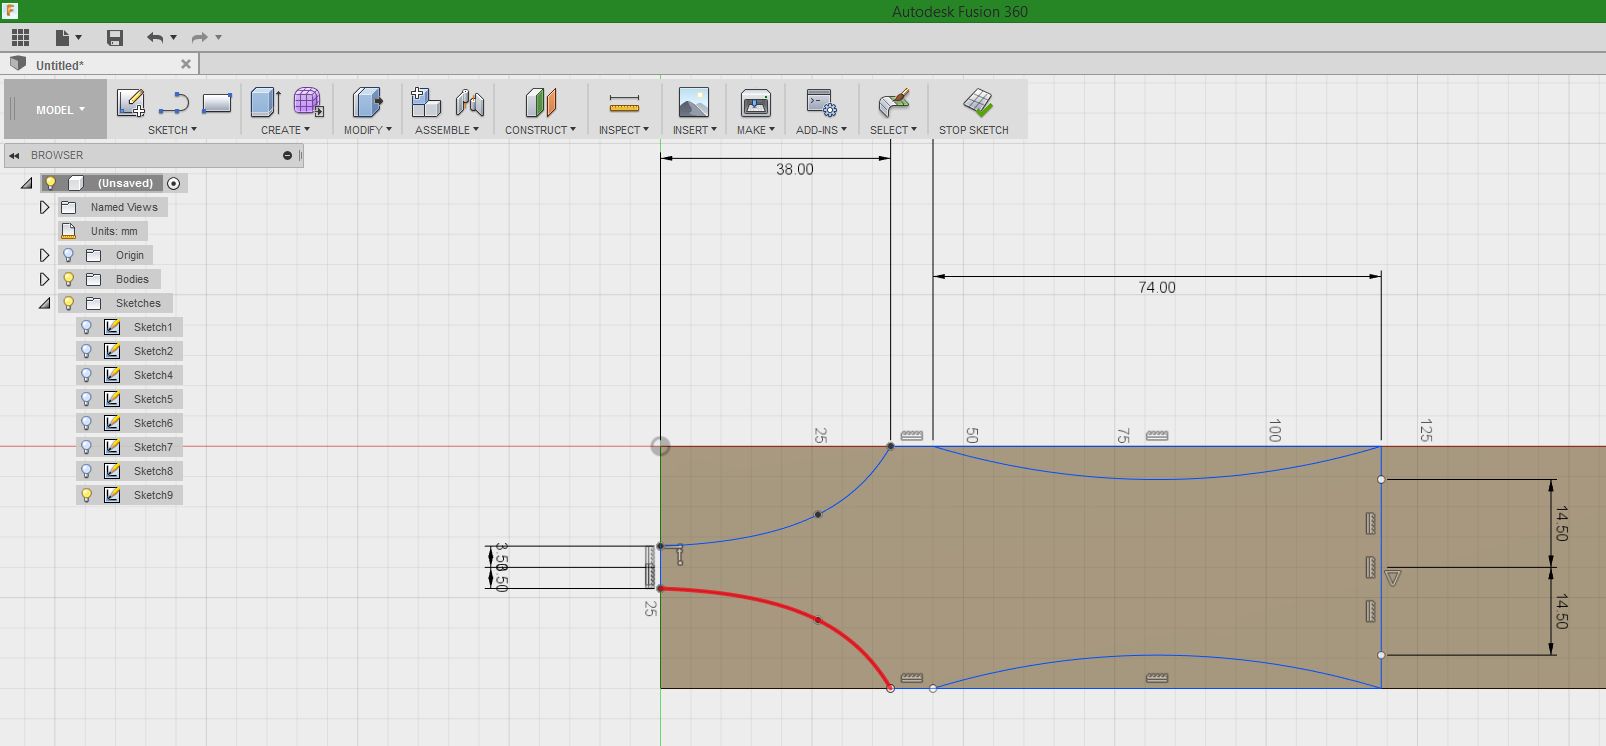1606x746 pixels.
Task: Open the undo history dropdown arrow
Action: pos(174,38)
